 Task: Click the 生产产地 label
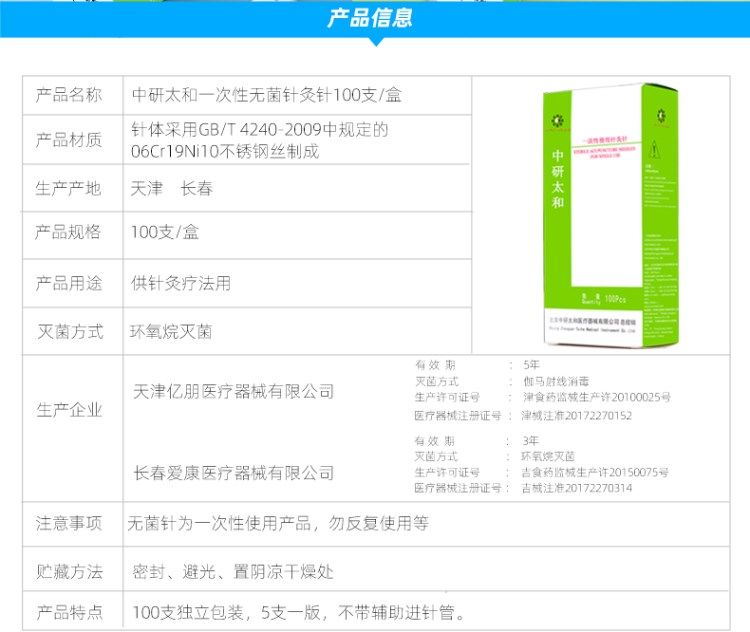tap(68, 188)
